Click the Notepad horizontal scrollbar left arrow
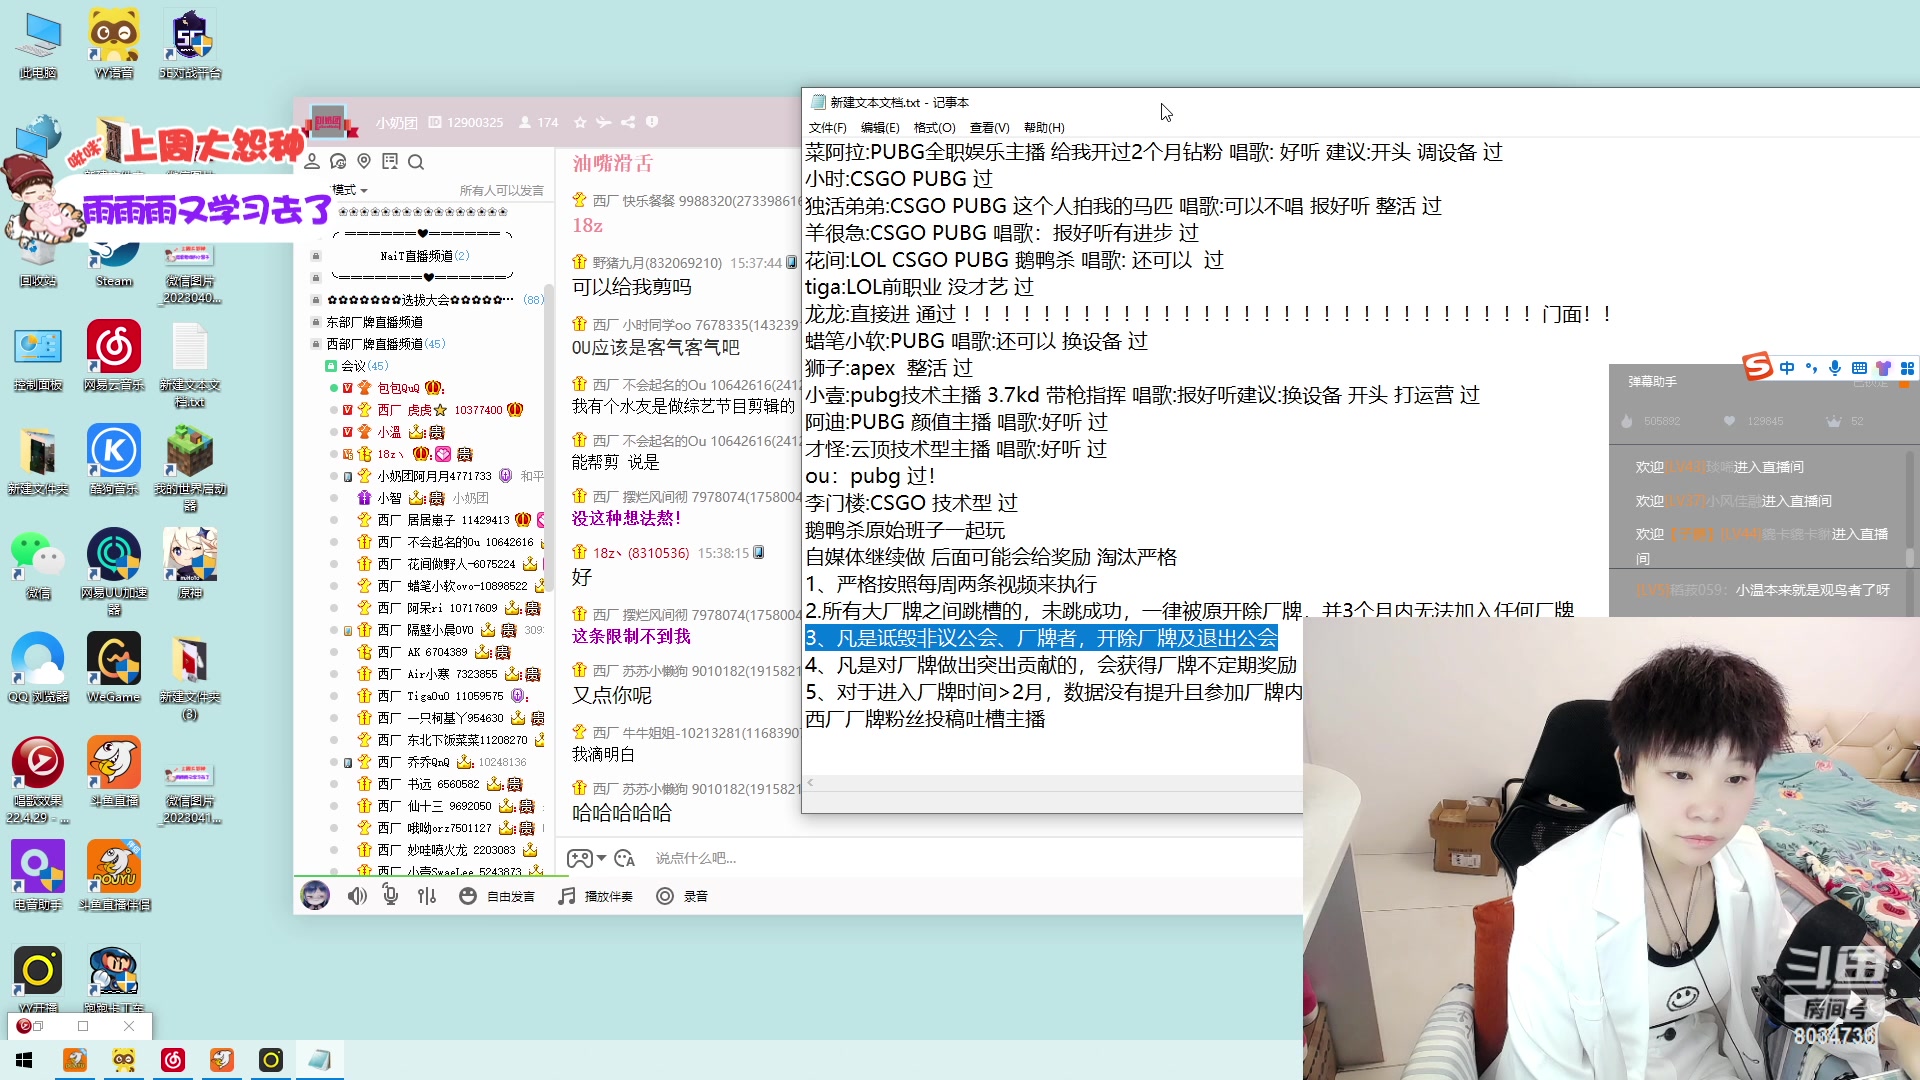 (810, 782)
